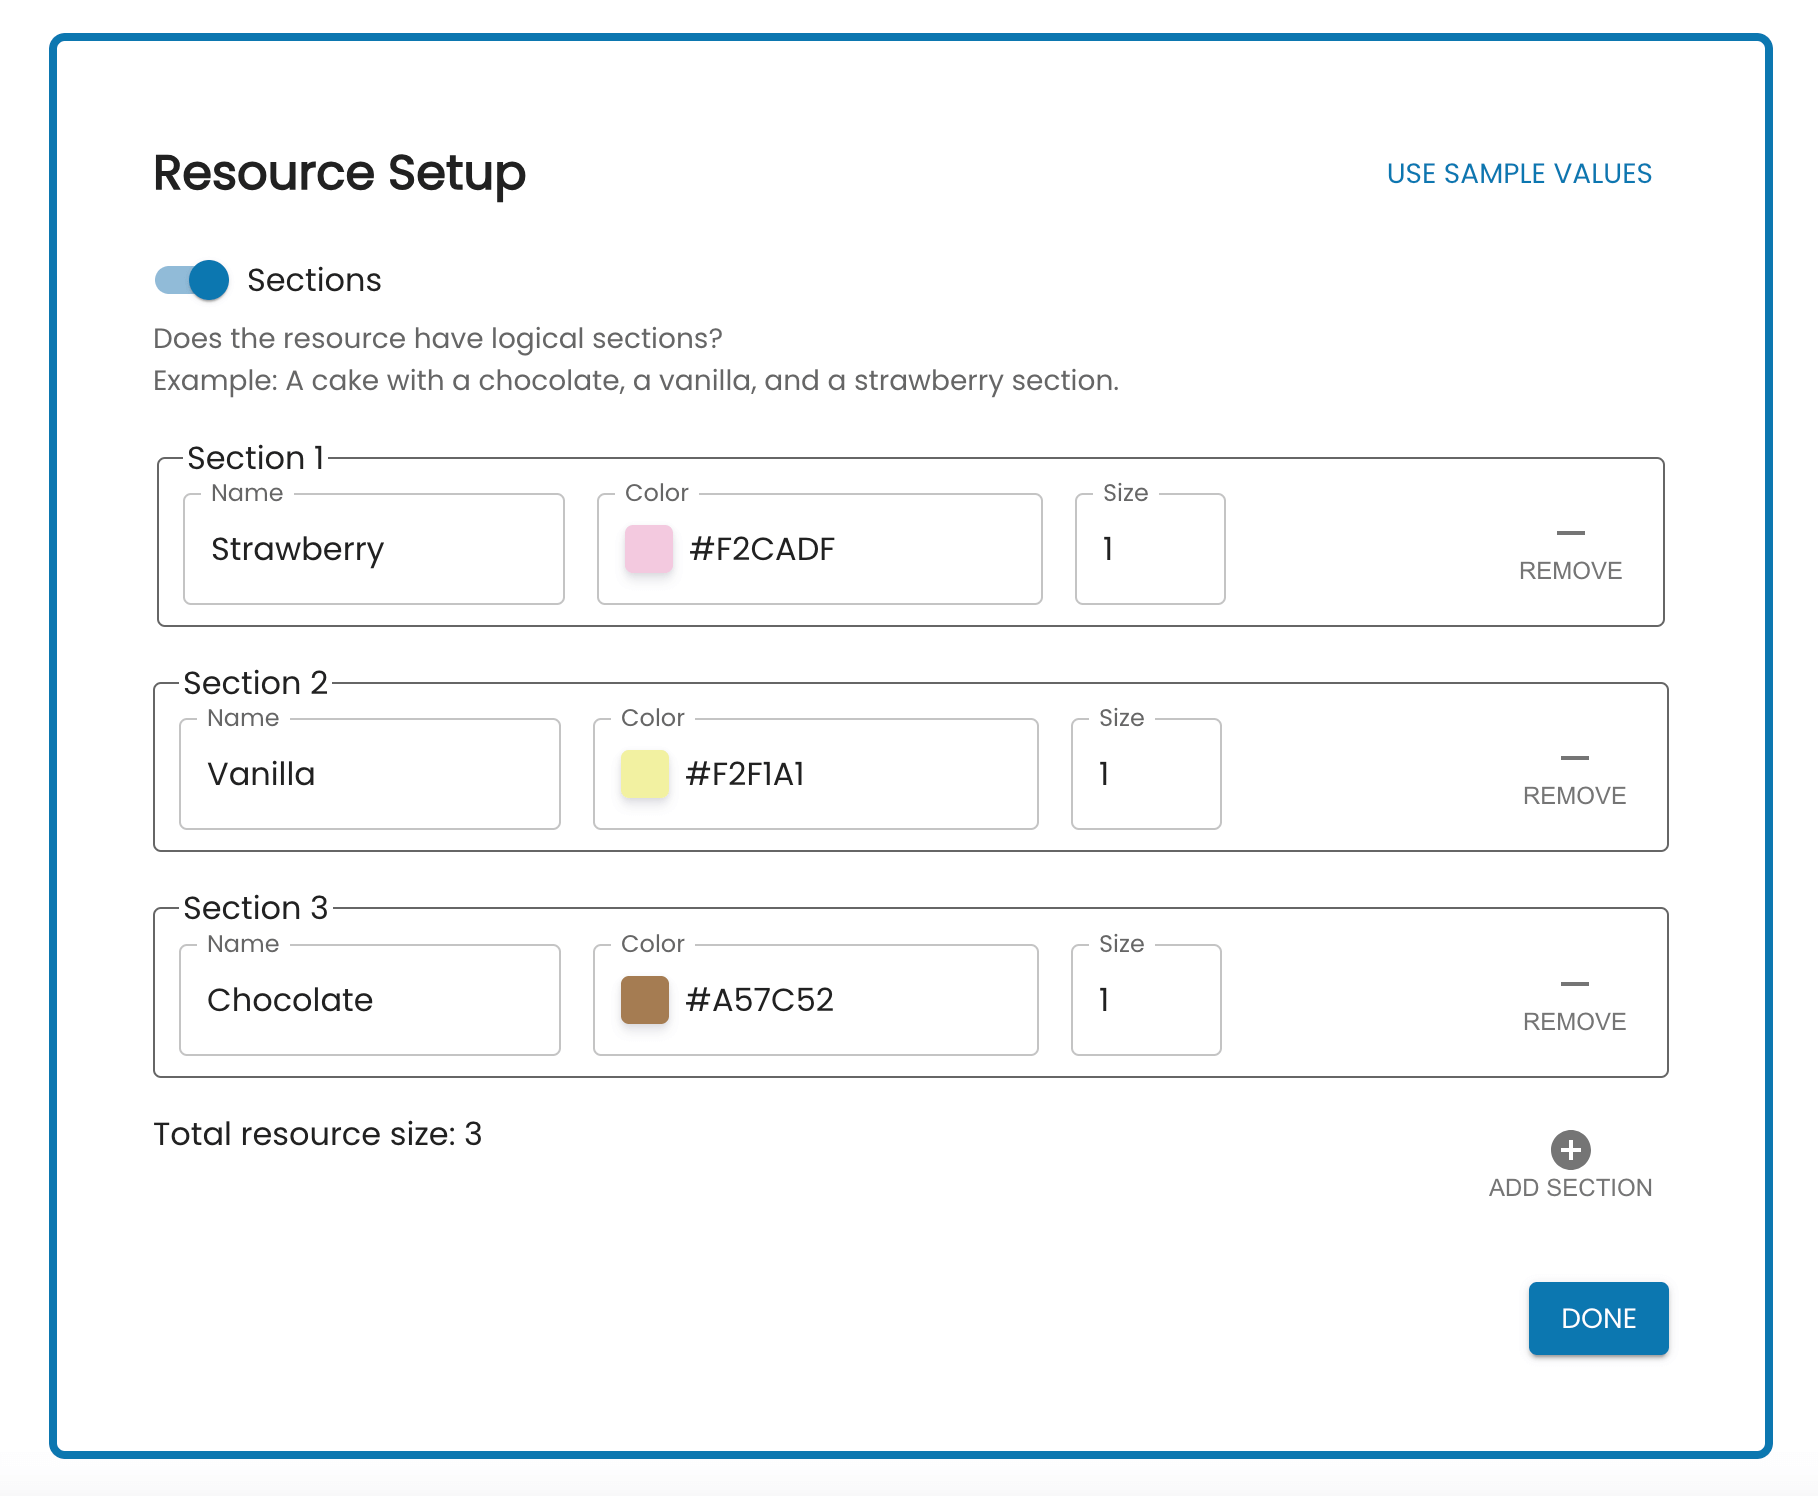1818x1496 pixels.
Task: Click the Add Section text label
Action: pos(1570,1188)
